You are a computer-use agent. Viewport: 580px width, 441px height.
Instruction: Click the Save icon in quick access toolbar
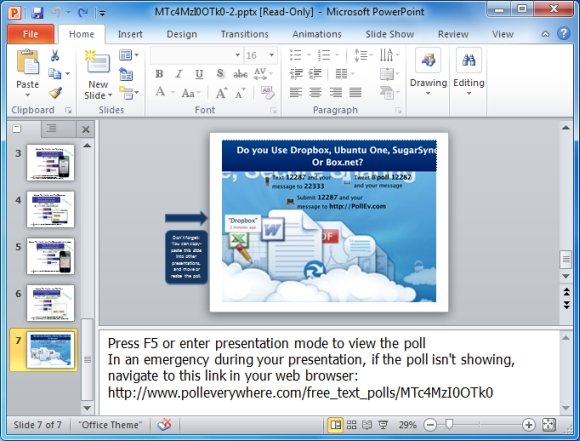point(37,13)
